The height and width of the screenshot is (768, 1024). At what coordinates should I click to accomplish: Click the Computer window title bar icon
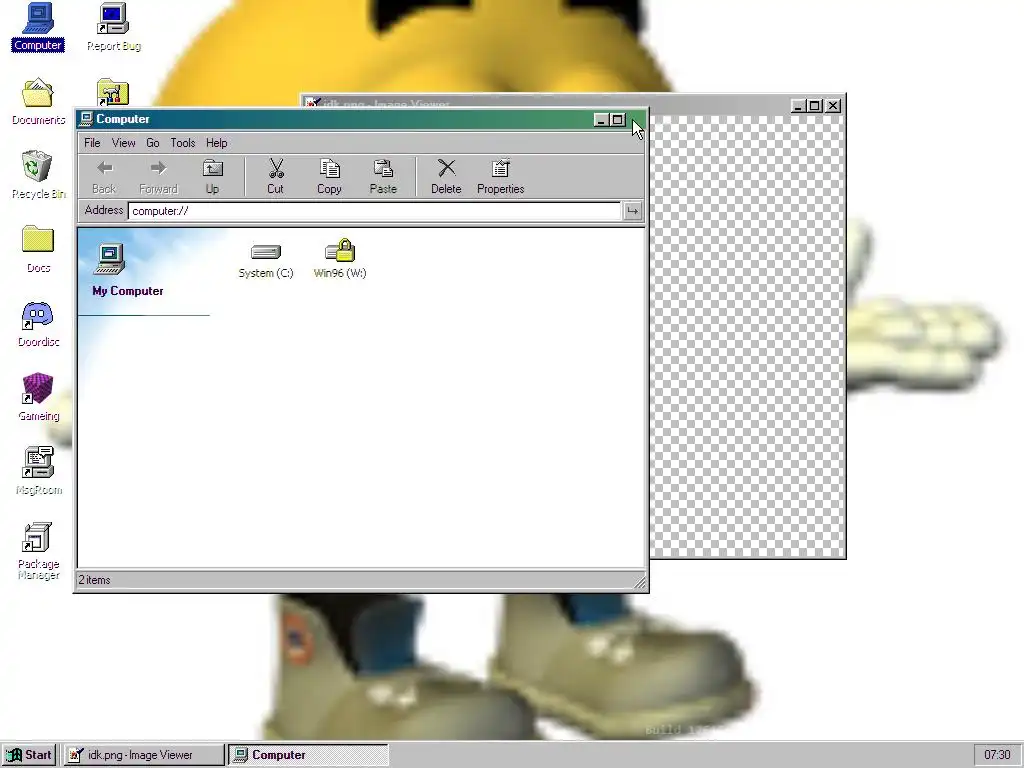click(86, 119)
